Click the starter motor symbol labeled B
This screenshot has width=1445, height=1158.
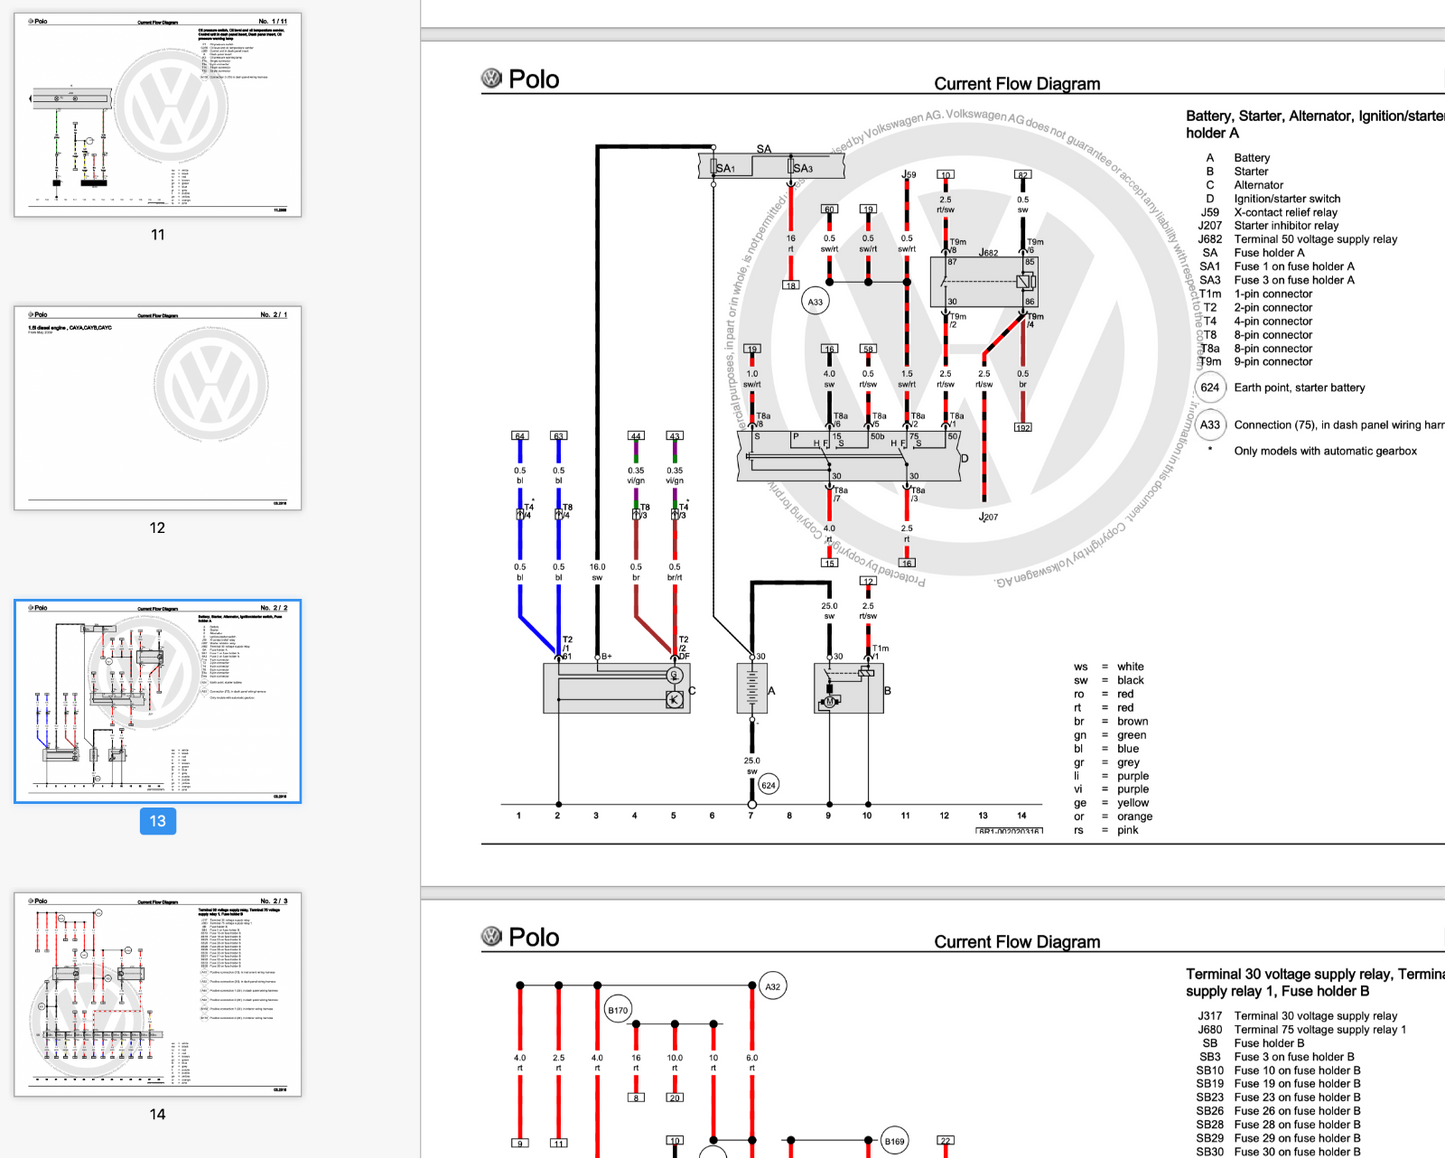848,688
